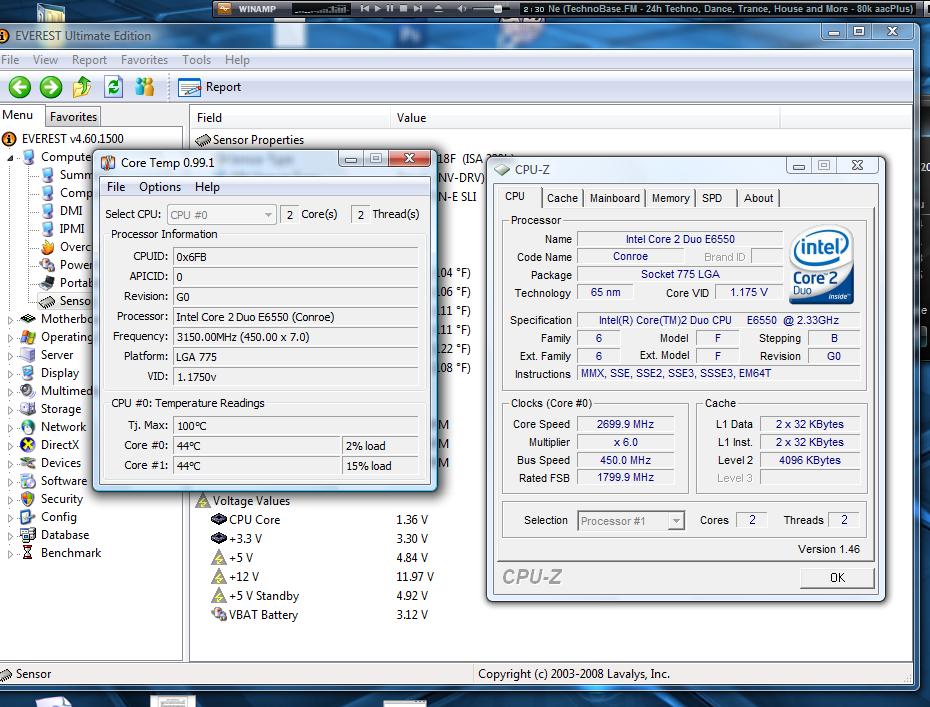
Task: Click the Field column header
Action: [289, 117]
